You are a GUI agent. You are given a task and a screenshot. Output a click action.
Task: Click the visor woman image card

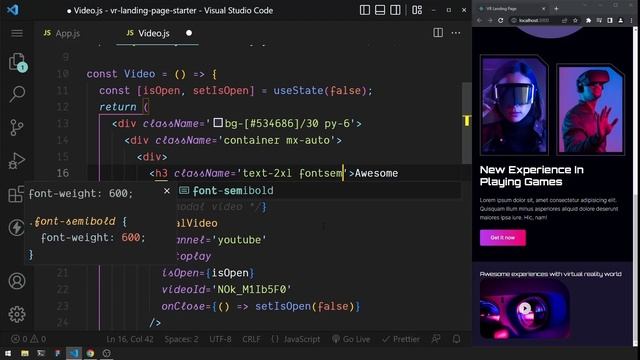click(x=514, y=105)
